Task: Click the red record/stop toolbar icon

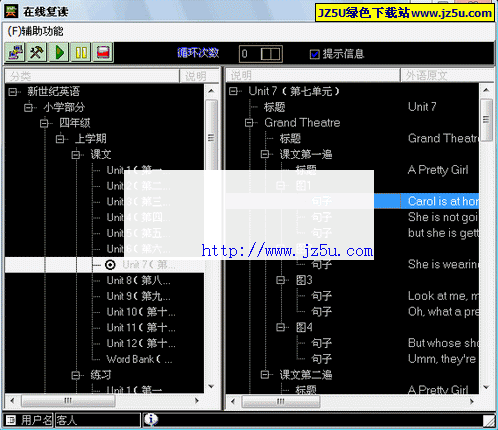Action: [x=103, y=53]
